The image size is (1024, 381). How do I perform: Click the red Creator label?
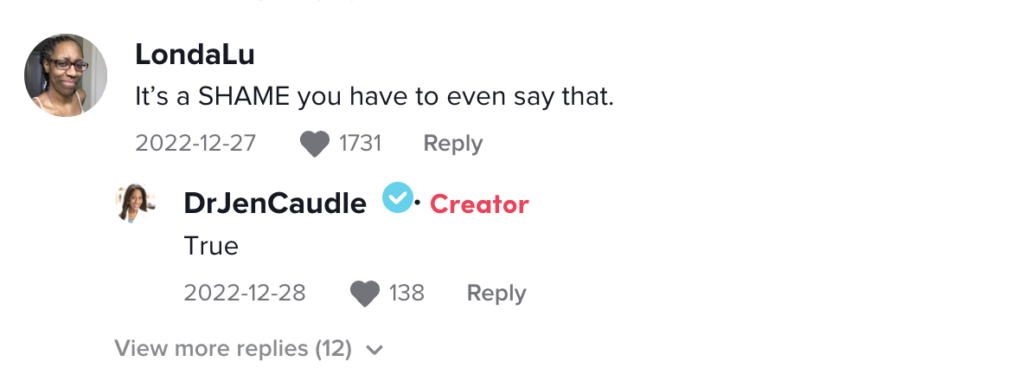coord(479,205)
